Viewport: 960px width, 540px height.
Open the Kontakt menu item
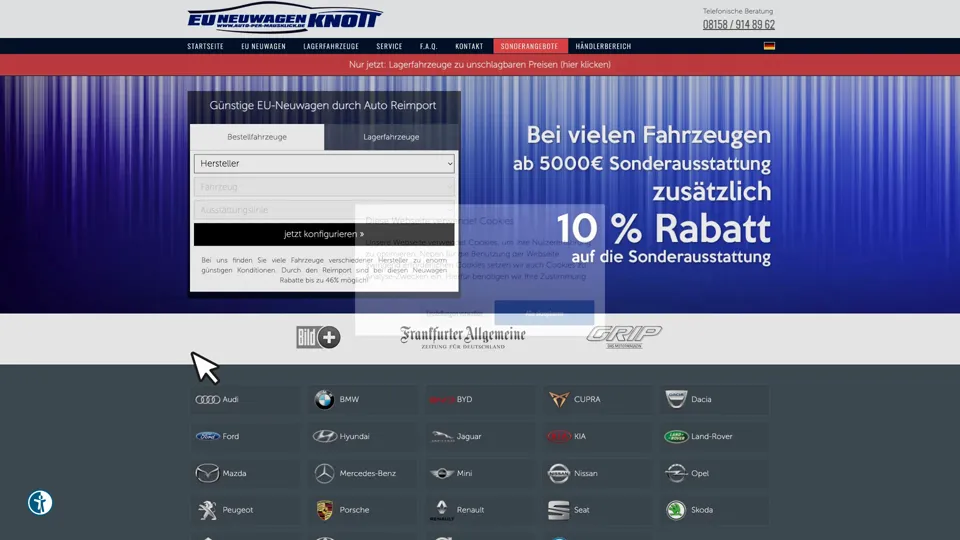(x=469, y=46)
